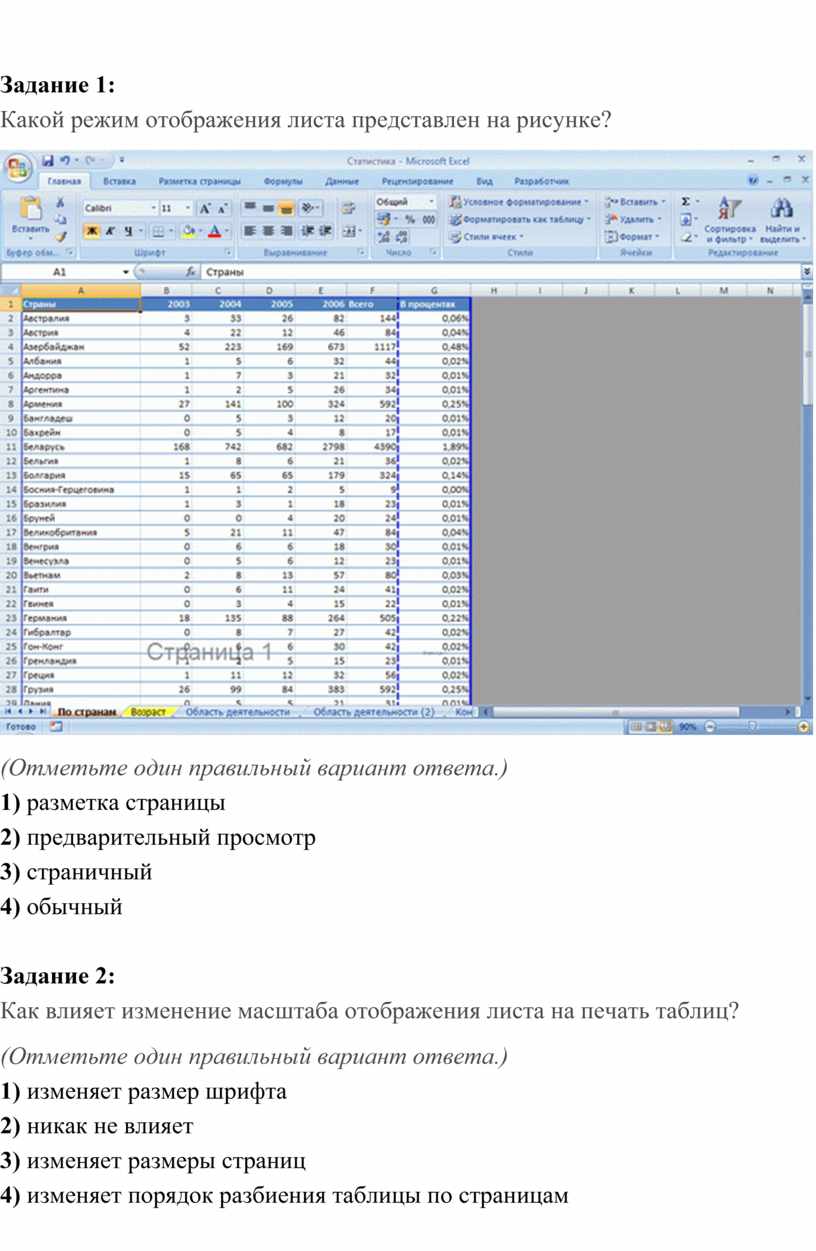The height and width of the screenshot is (1251, 816).
Task: Click the vertical scrollbar of the sheet
Action: [x=808, y=350]
